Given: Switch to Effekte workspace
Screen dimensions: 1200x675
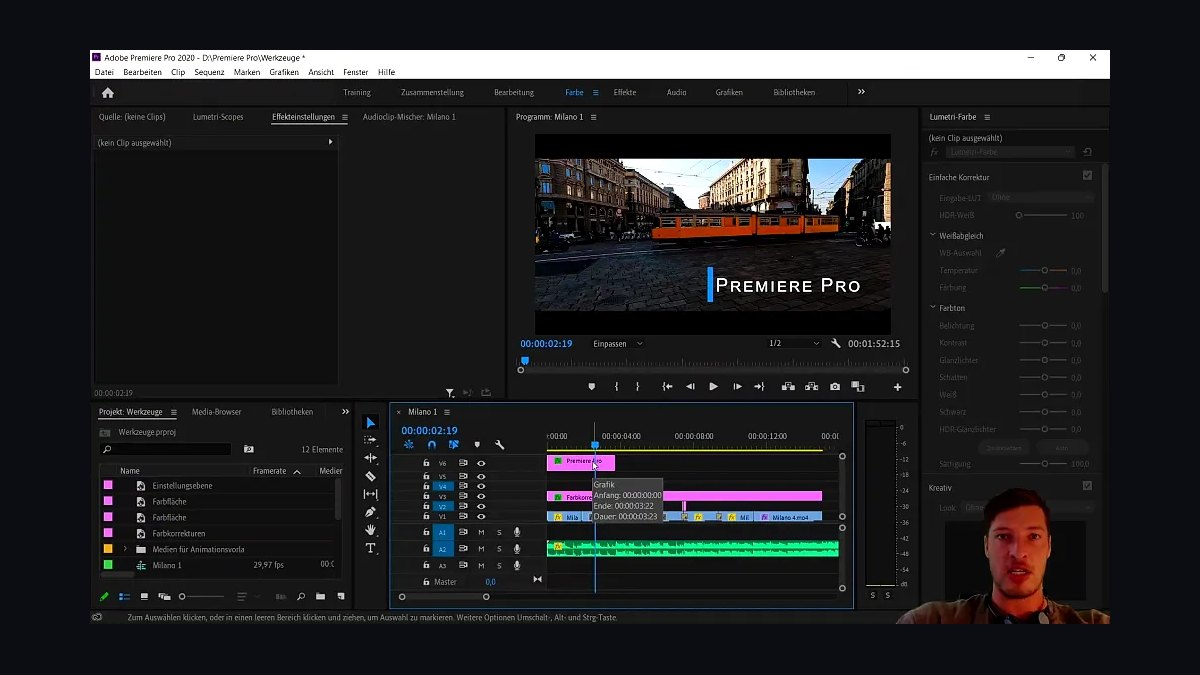Looking at the screenshot, I should point(625,92).
